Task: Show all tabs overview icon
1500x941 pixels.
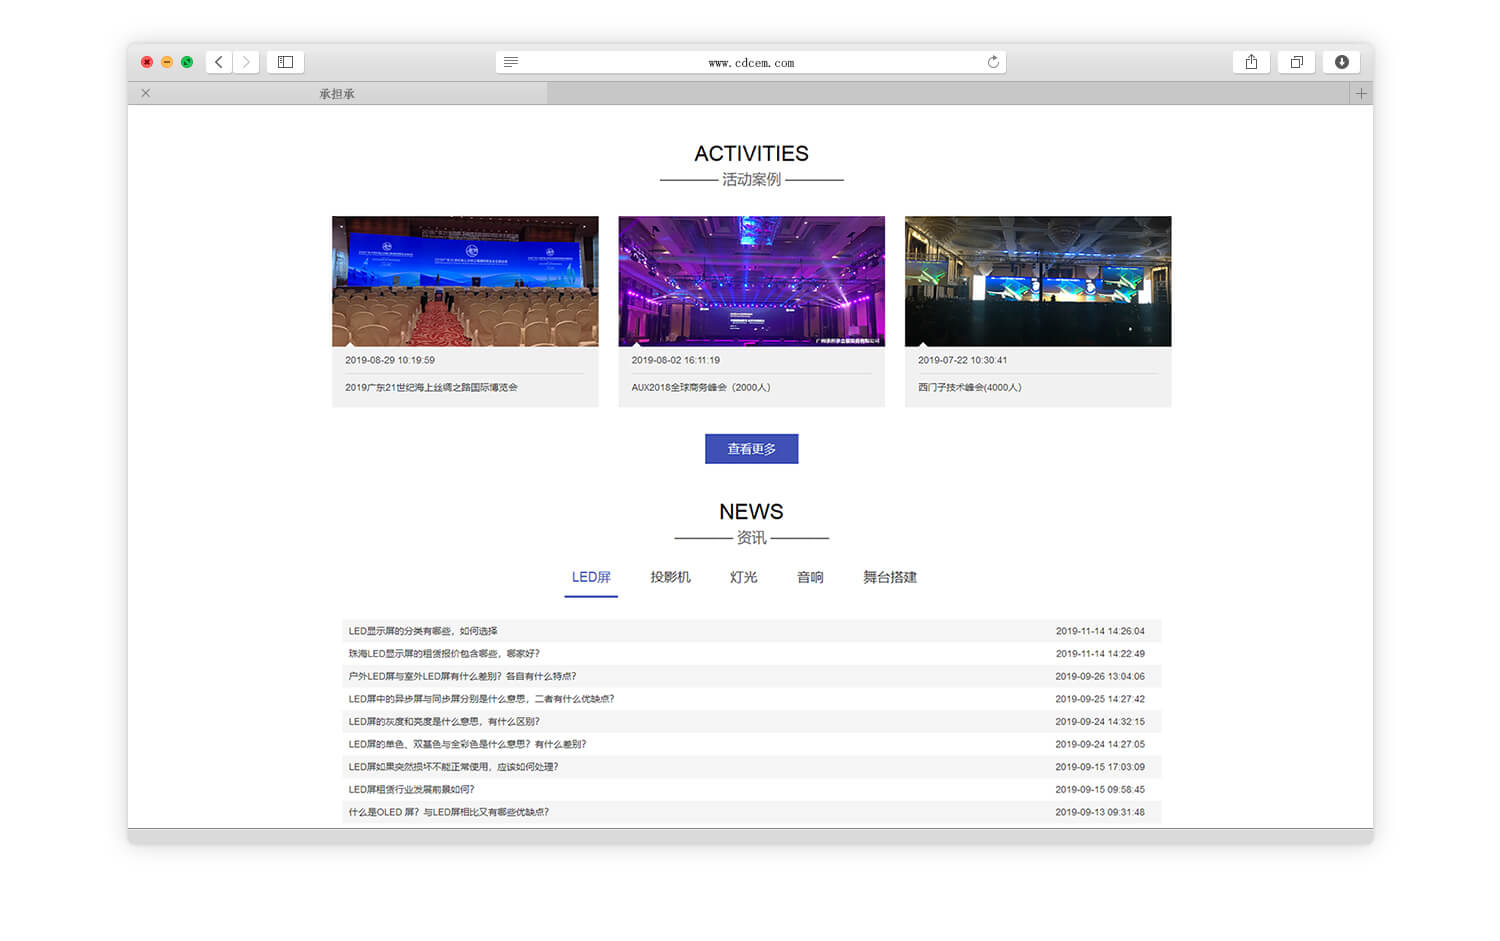Action: (1296, 62)
